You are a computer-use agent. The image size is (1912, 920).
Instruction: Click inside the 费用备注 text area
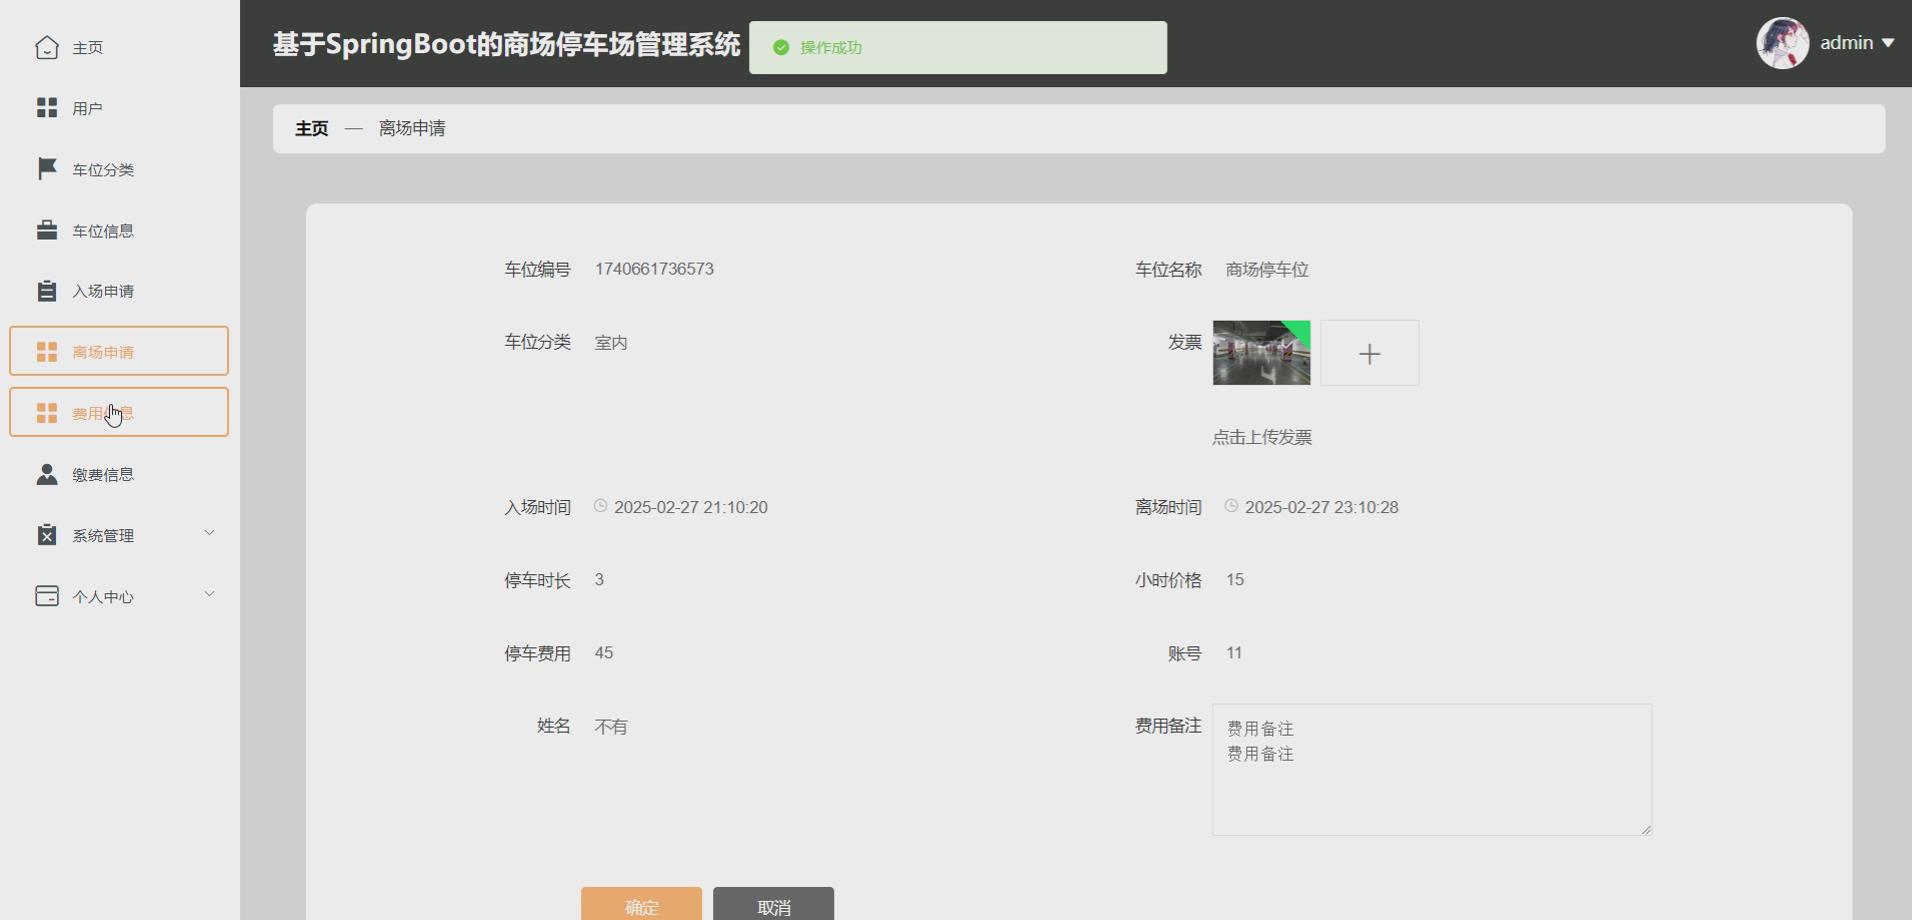point(1430,770)
